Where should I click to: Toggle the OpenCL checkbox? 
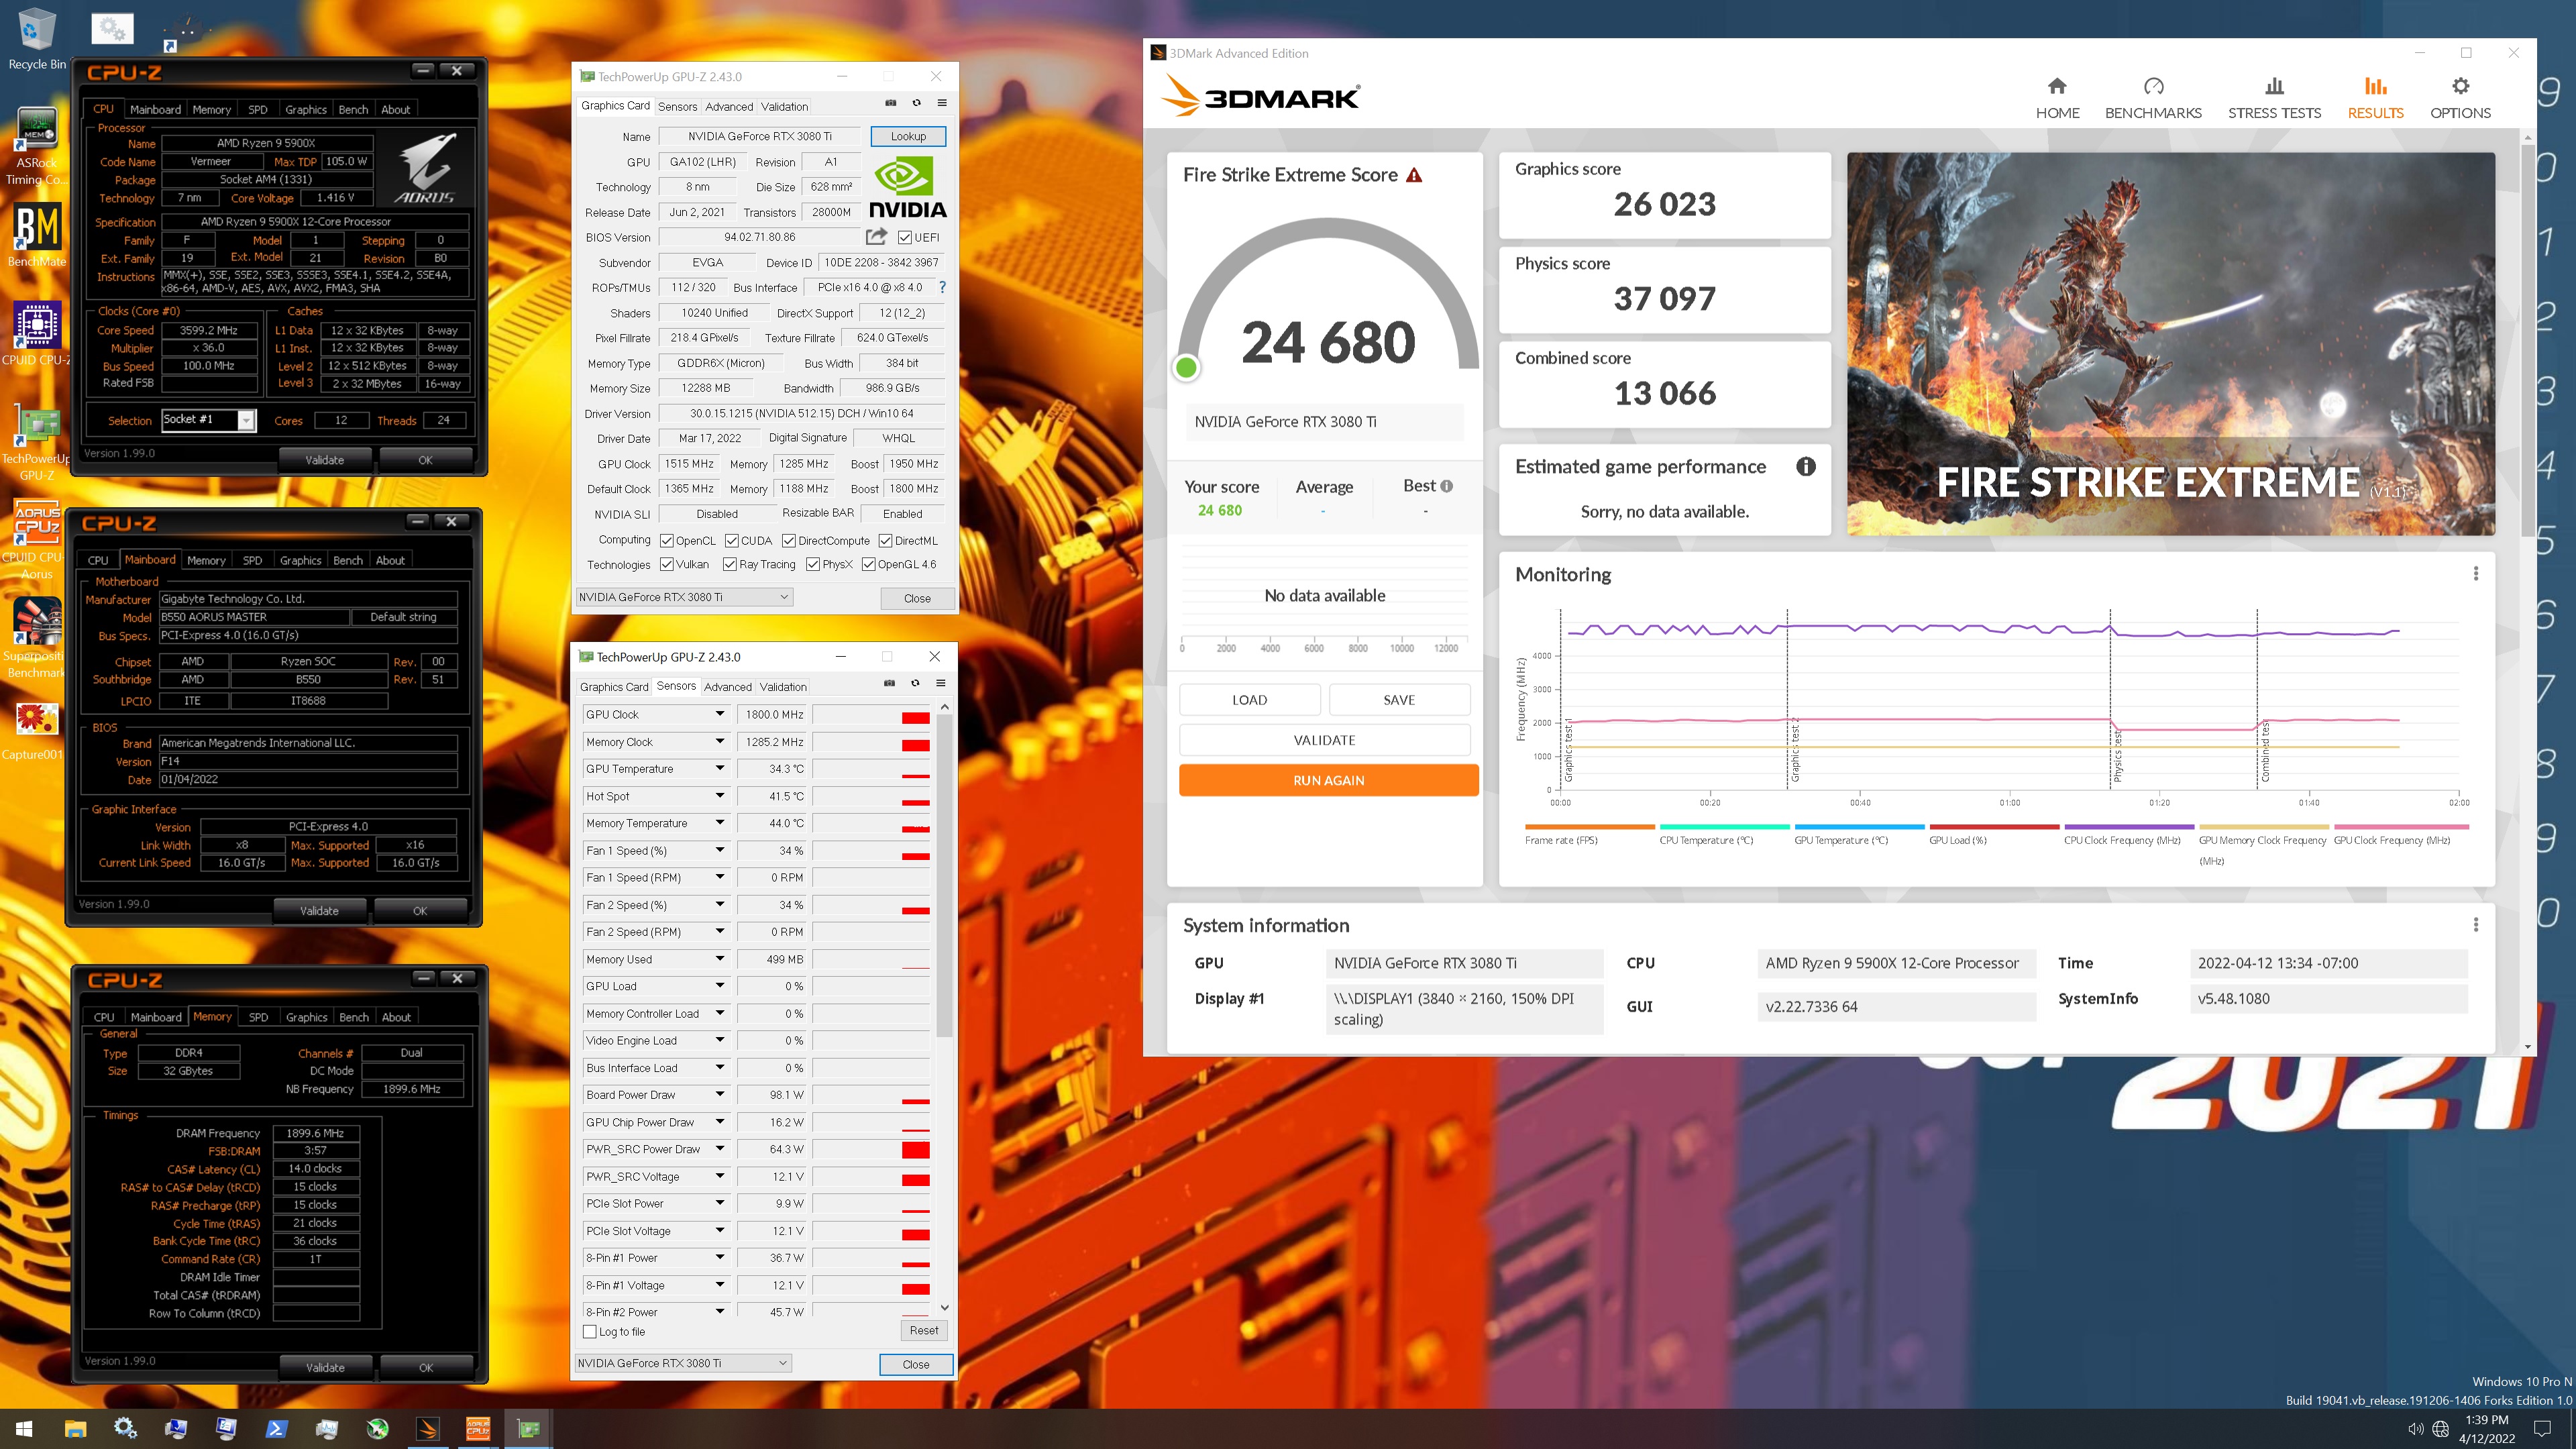[x=667, y=541]
